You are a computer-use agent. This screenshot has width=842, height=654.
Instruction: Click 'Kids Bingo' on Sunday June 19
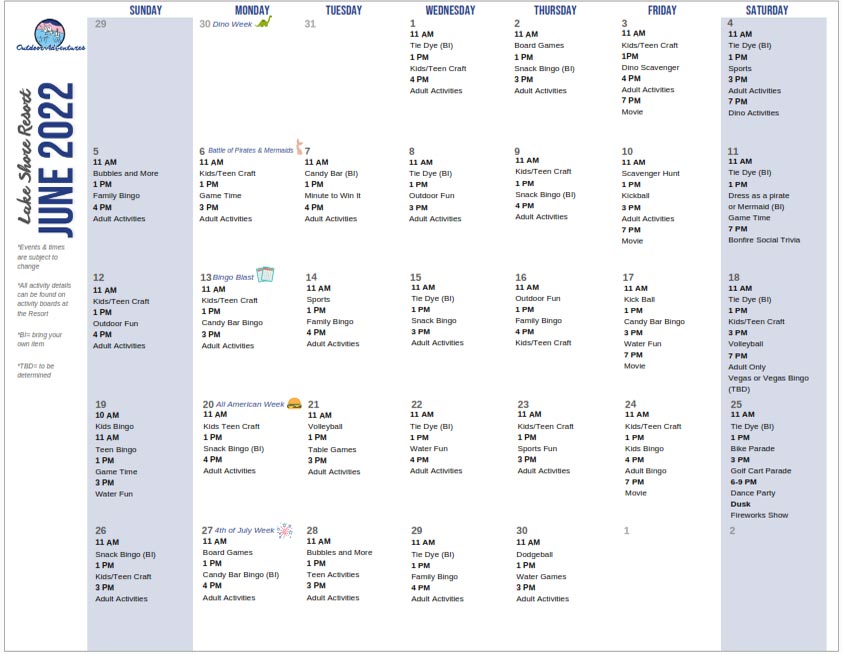click(x=114, y=426)
